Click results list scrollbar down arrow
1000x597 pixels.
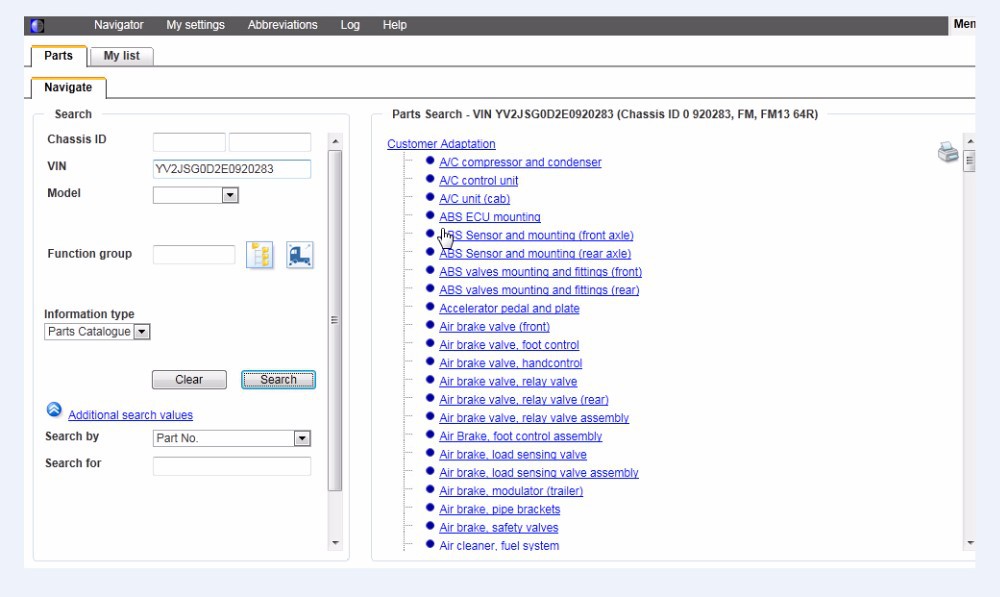(969, 543)
